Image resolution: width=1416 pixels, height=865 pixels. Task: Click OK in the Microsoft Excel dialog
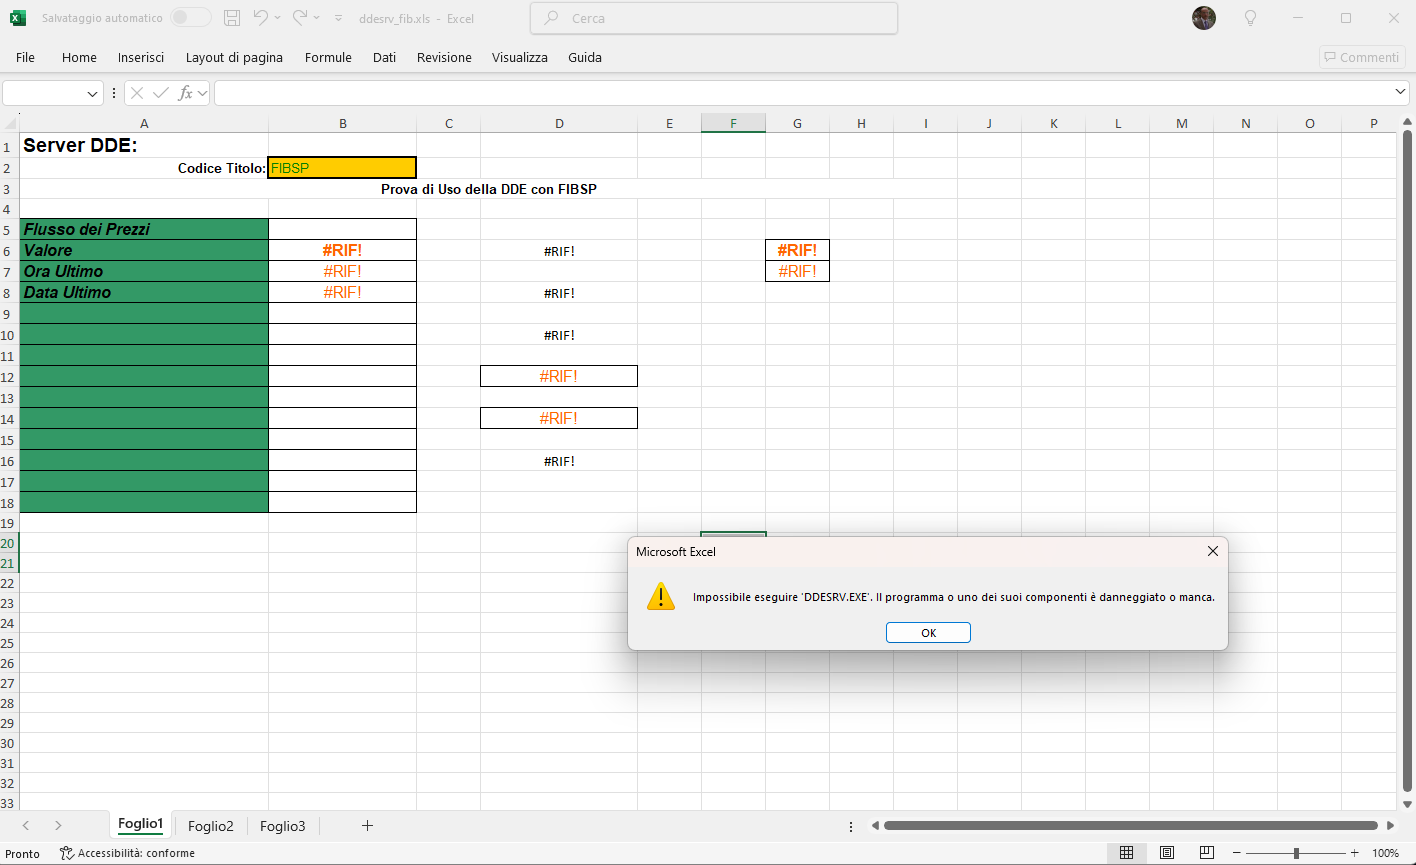click(928, 633)
